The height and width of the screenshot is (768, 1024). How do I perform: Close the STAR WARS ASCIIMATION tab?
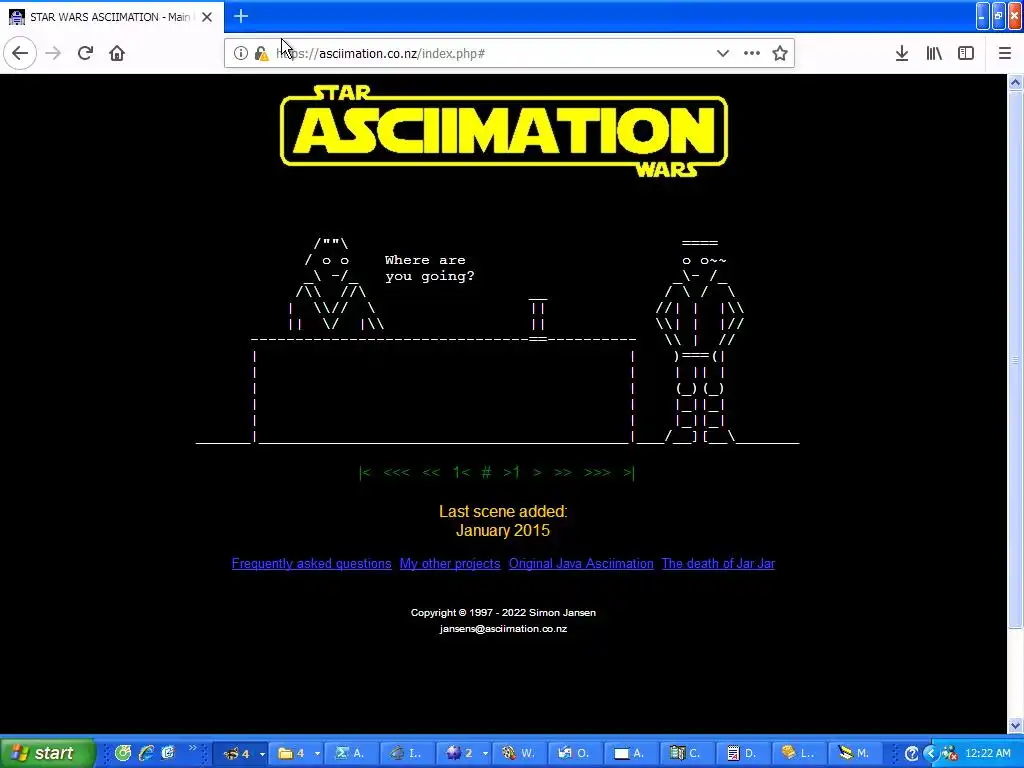207,17
